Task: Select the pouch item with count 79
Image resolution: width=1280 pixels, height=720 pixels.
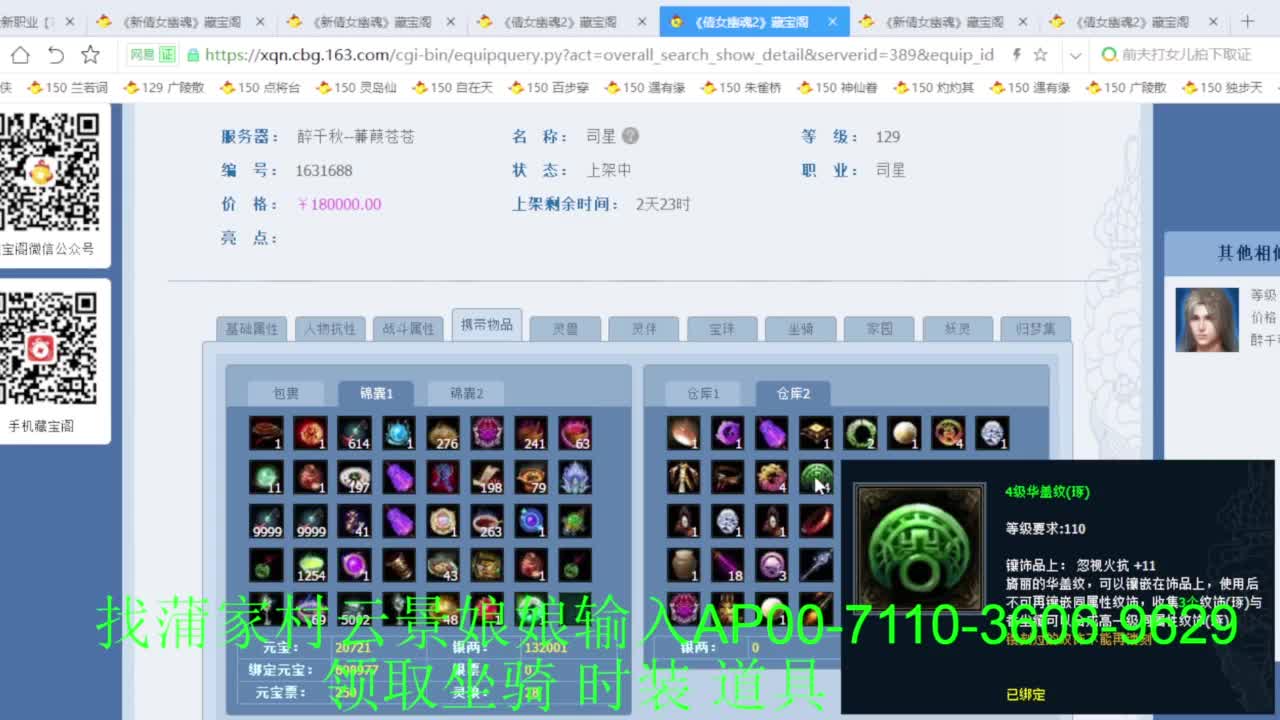Action: (x=530, y=477)
